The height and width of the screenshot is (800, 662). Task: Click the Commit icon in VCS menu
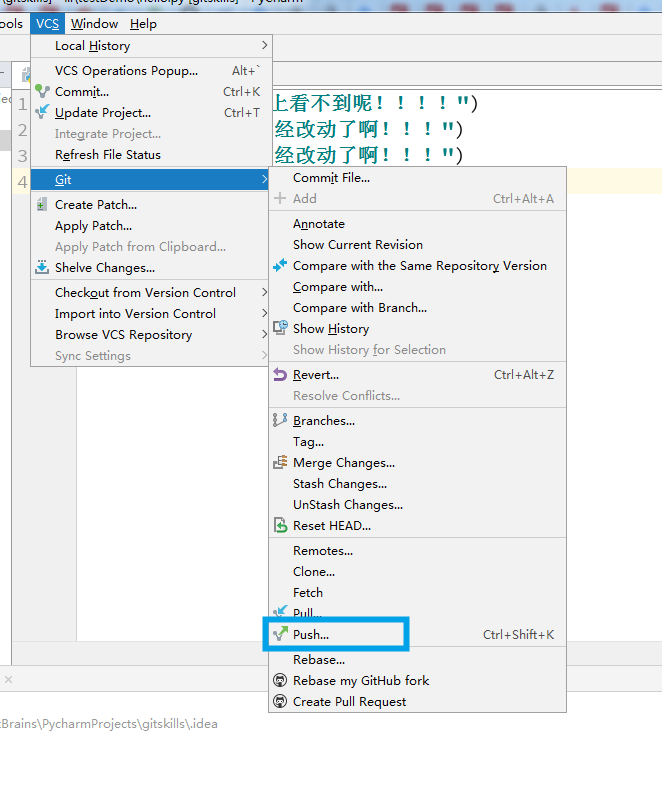coord(42,91)
